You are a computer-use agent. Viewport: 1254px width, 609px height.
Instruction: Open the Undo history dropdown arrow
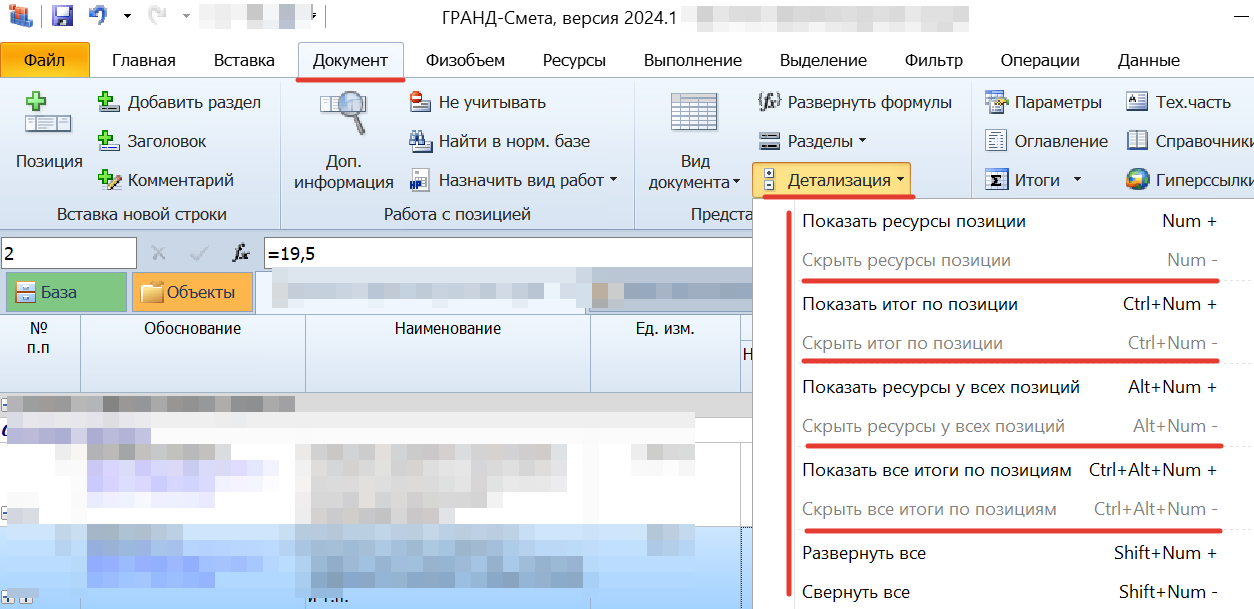(x=126, y=17)
